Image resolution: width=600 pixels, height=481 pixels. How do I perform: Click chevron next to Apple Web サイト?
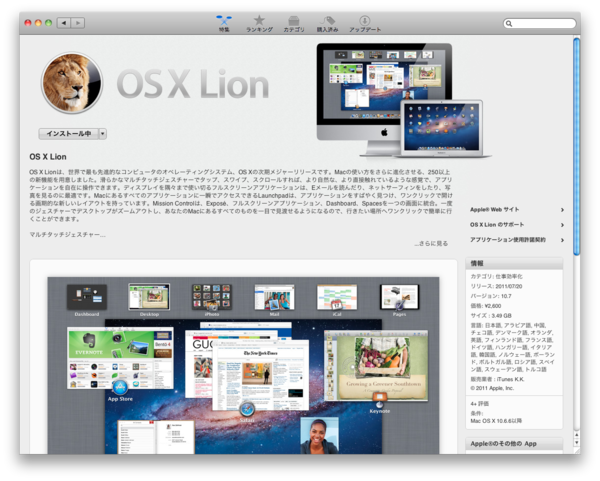click(x=562, y=210)
